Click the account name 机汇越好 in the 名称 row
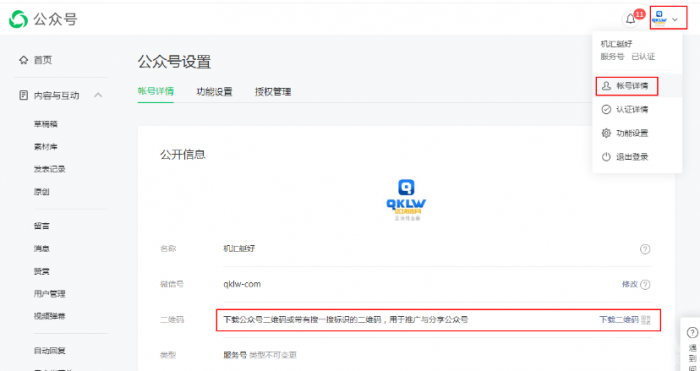Image resolution: width=700 pixels, height=371 pixels. pos(239,248)
